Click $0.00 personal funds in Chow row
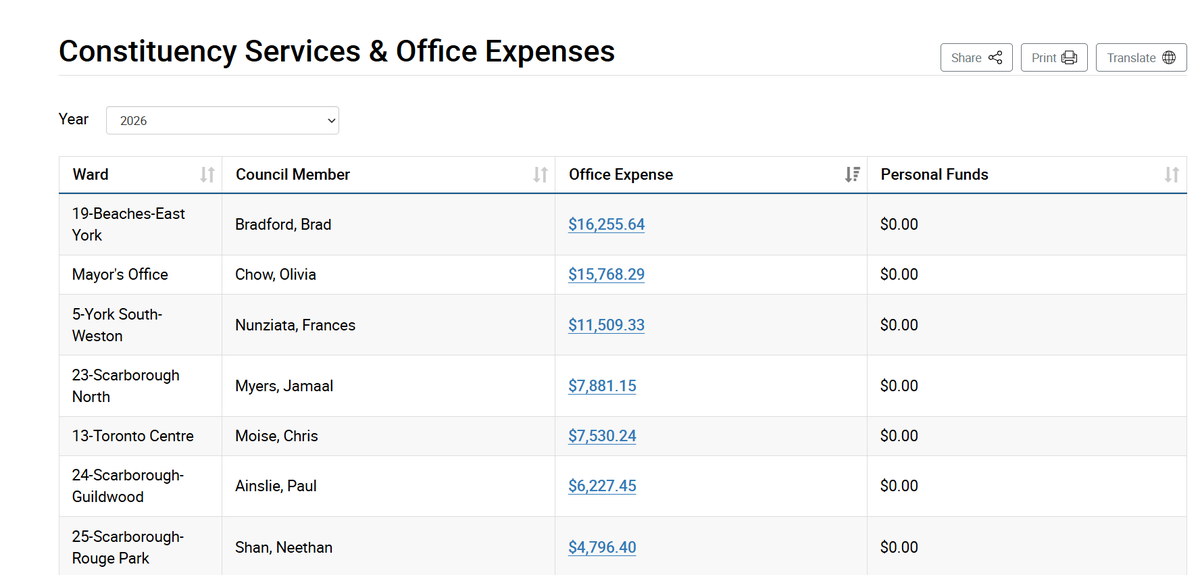This screenshot has width=1200, height=575. pos(899,274)
